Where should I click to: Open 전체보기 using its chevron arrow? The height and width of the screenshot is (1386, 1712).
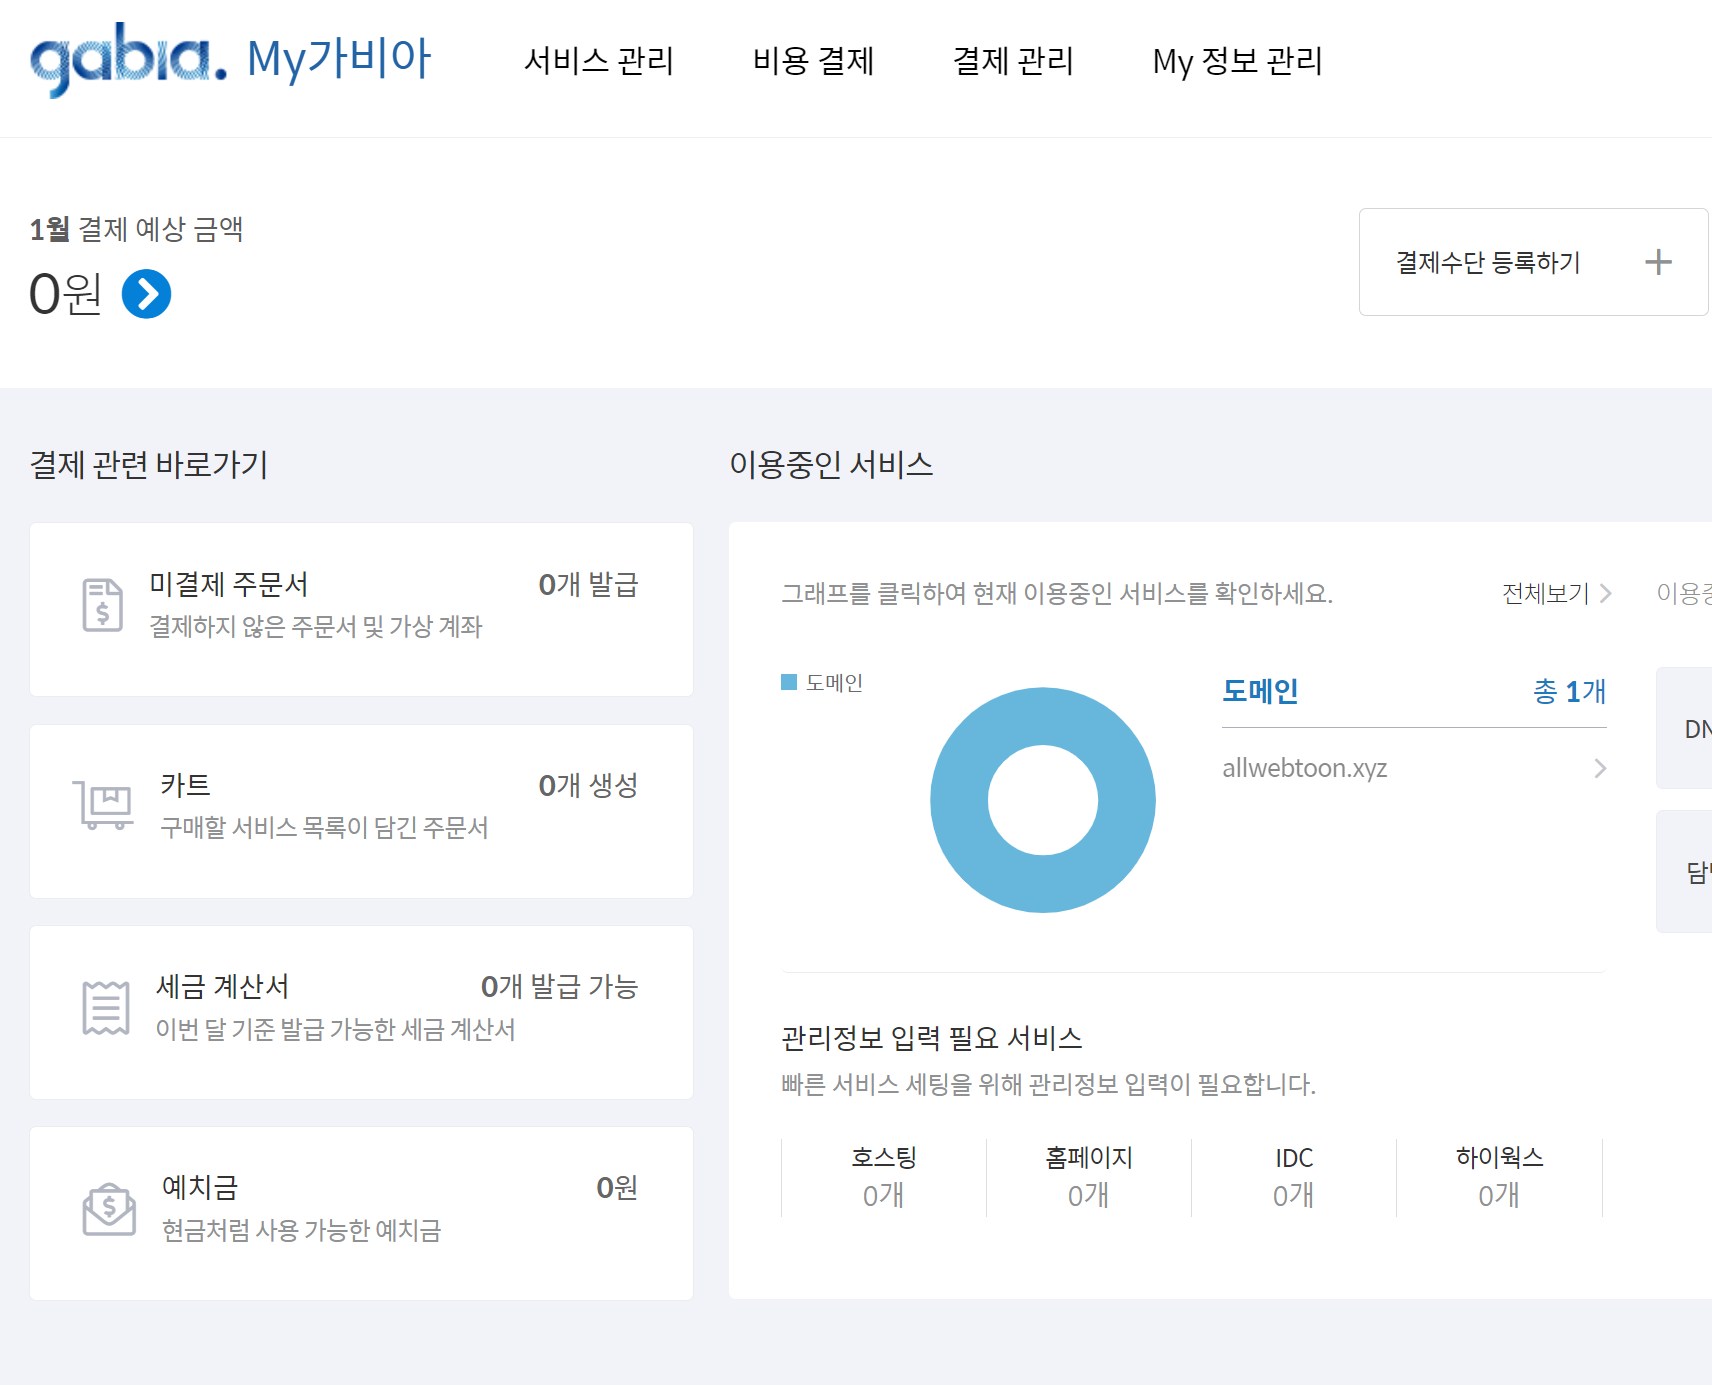pyautogui.click(x=1608, y=593)
